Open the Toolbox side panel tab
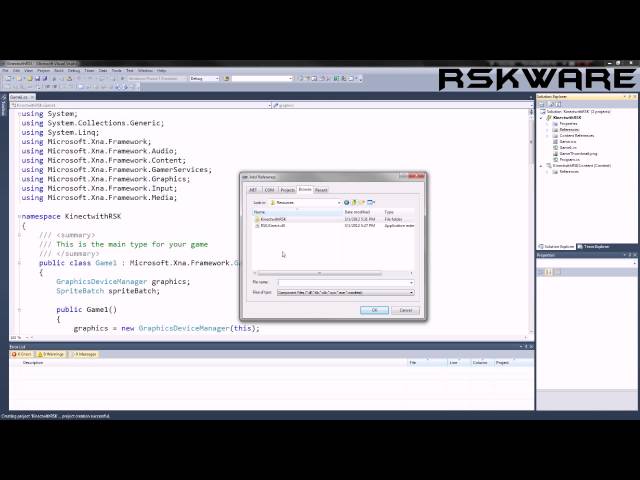The height and width of the screenshot is (480, 640). (x=4, y=105)
